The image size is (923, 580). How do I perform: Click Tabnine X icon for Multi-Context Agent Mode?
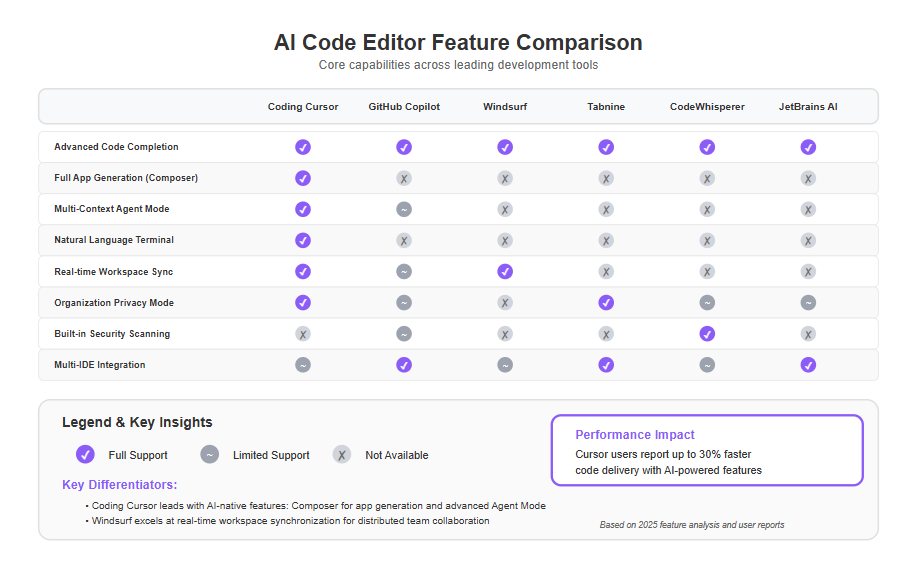coord(606,209)
